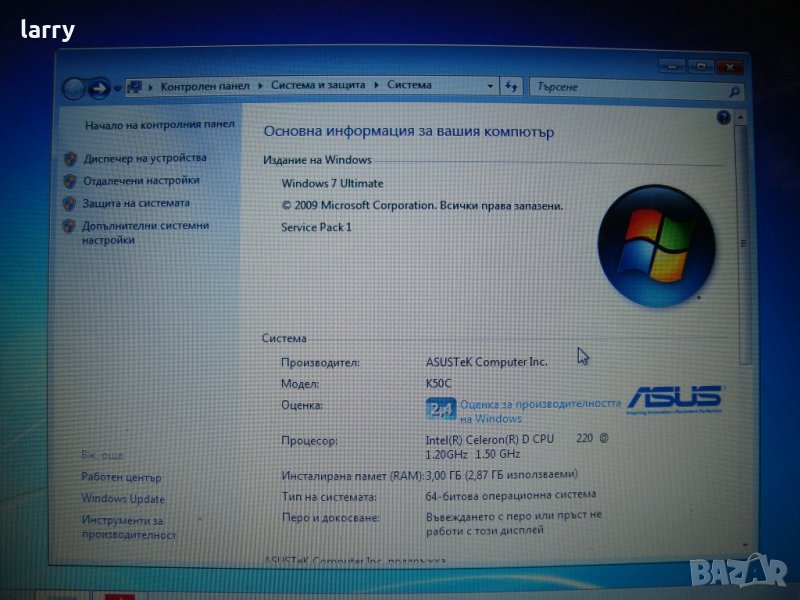Open Начало на контролния панел link
The height and width of the screenshot is (600, 800).
tap(160, 125)
